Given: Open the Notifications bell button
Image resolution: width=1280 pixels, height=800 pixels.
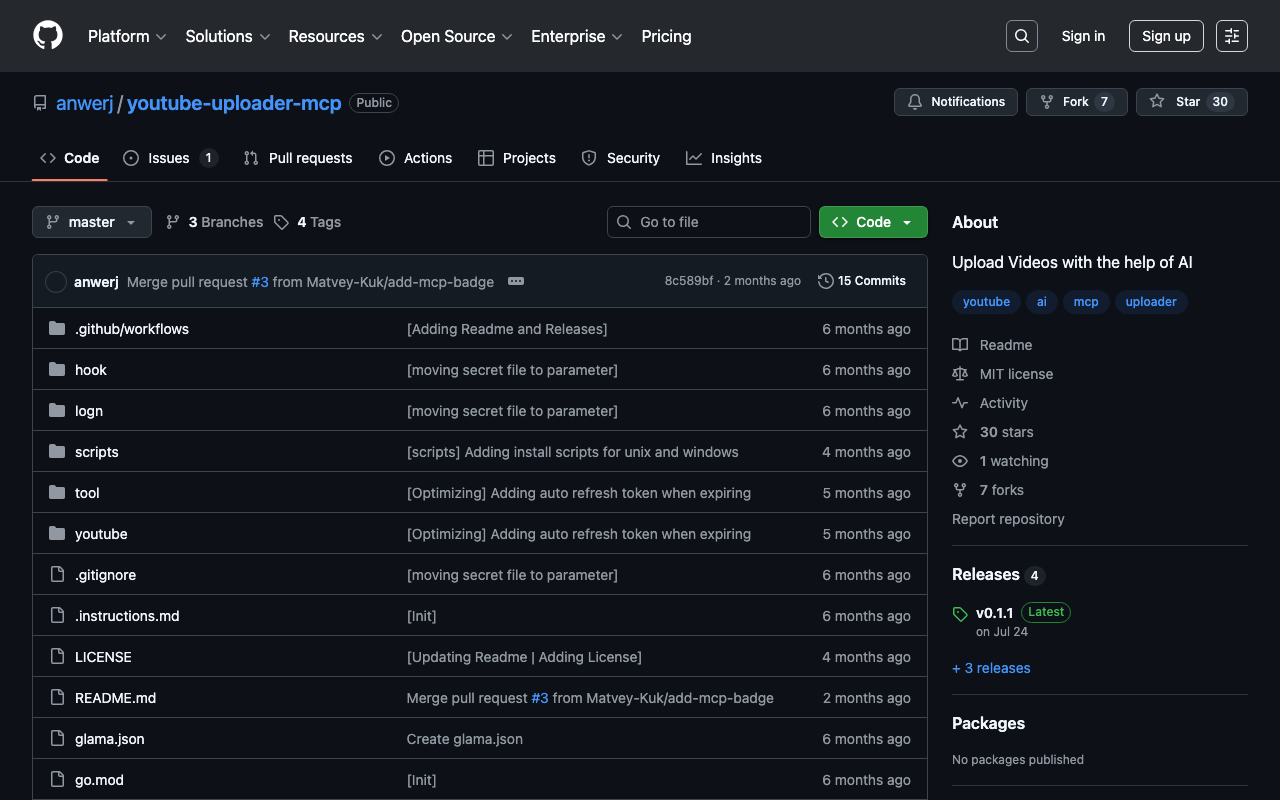Looking at the screenshot, I should (956, 102).
